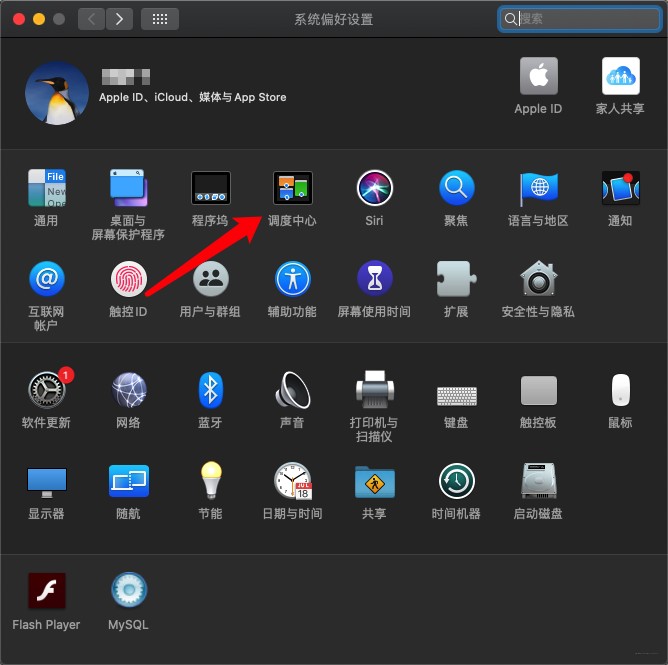Open 启动磁盘 (Startup Disk) pane
668x665 pixels.
(x=538, y=481)
